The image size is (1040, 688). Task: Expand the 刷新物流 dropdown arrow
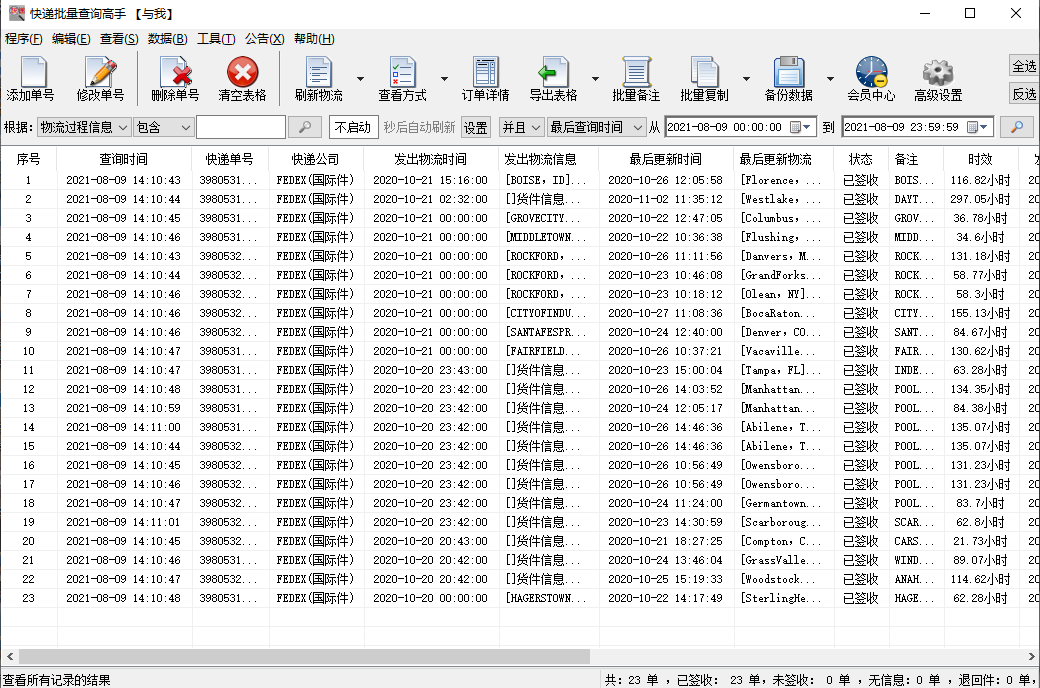pos(360,79)
